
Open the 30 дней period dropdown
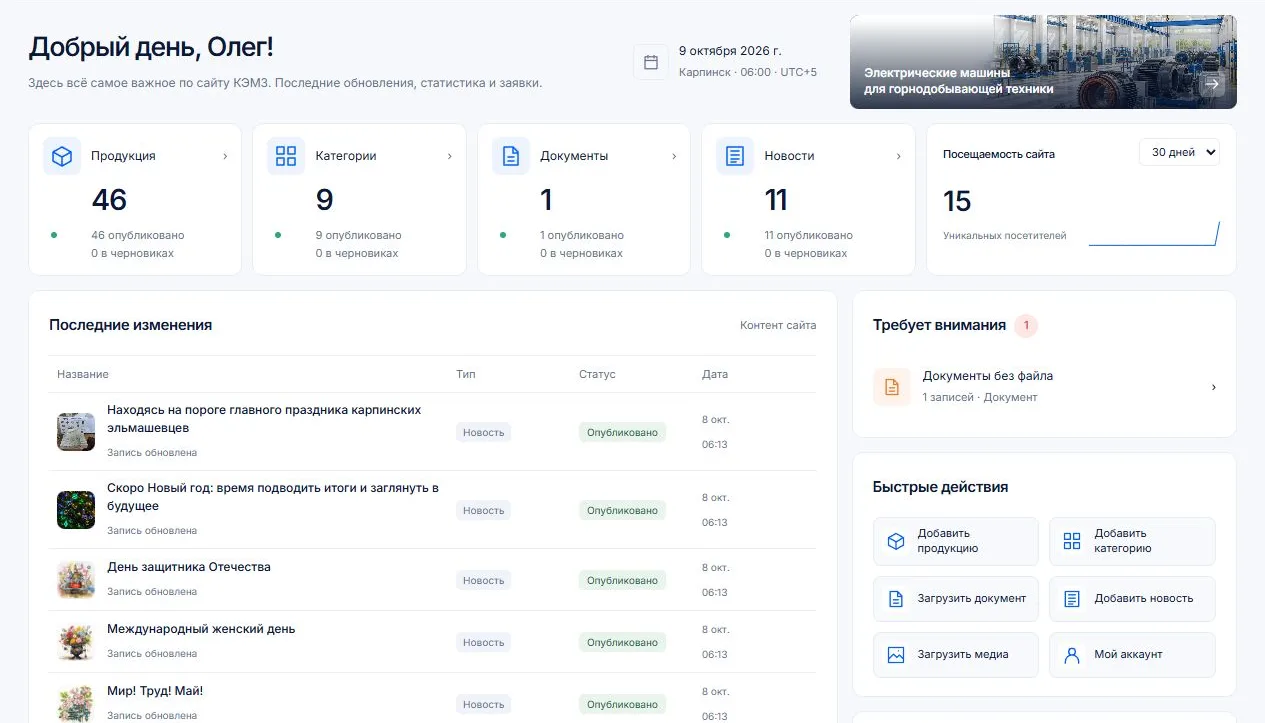(x=1179, y=153)
